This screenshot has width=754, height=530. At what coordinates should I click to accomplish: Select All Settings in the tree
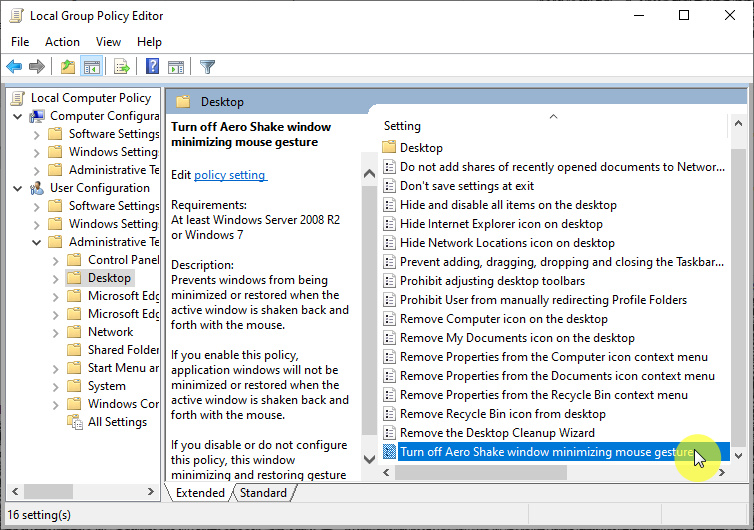pos(117,422)
